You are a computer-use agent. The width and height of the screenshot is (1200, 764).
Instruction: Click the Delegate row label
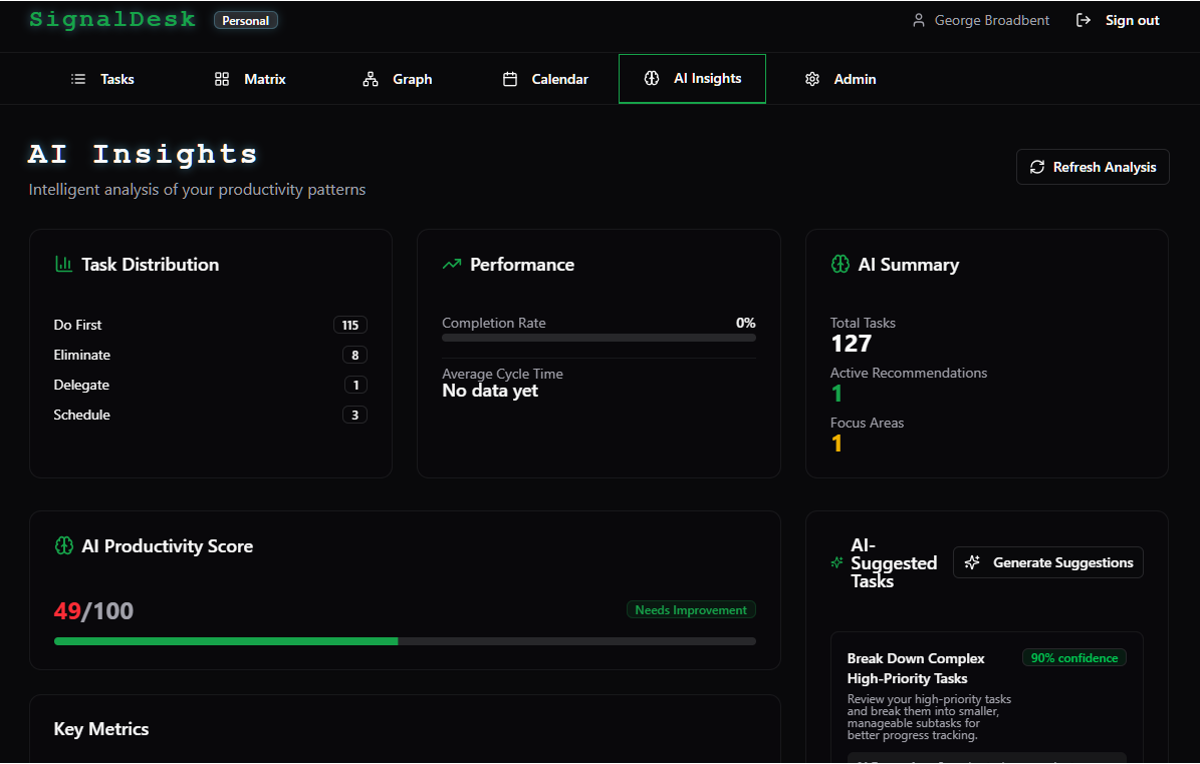[82, 385]
